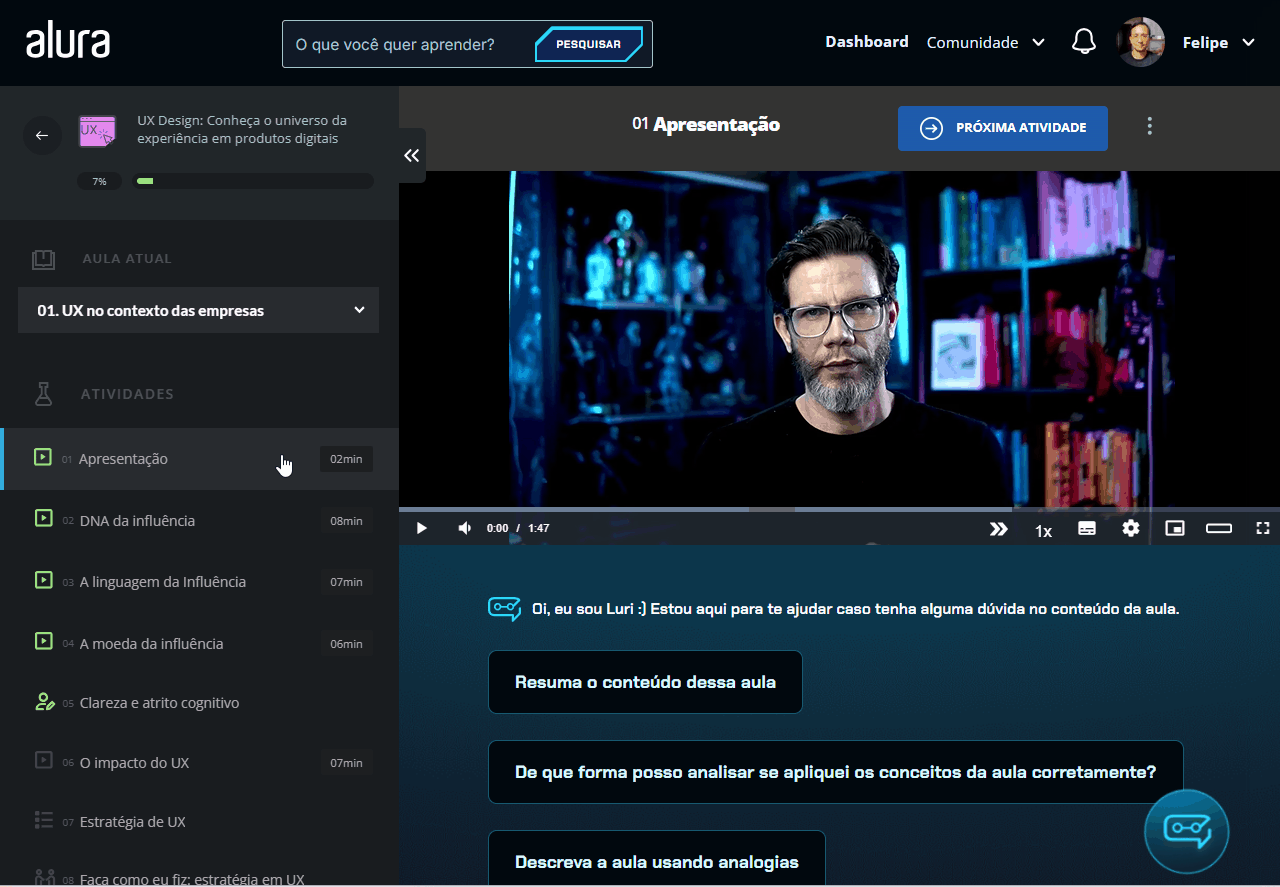Click the video icon for DNA da influência
1280x887 pixels.
[x=43, y=519]
